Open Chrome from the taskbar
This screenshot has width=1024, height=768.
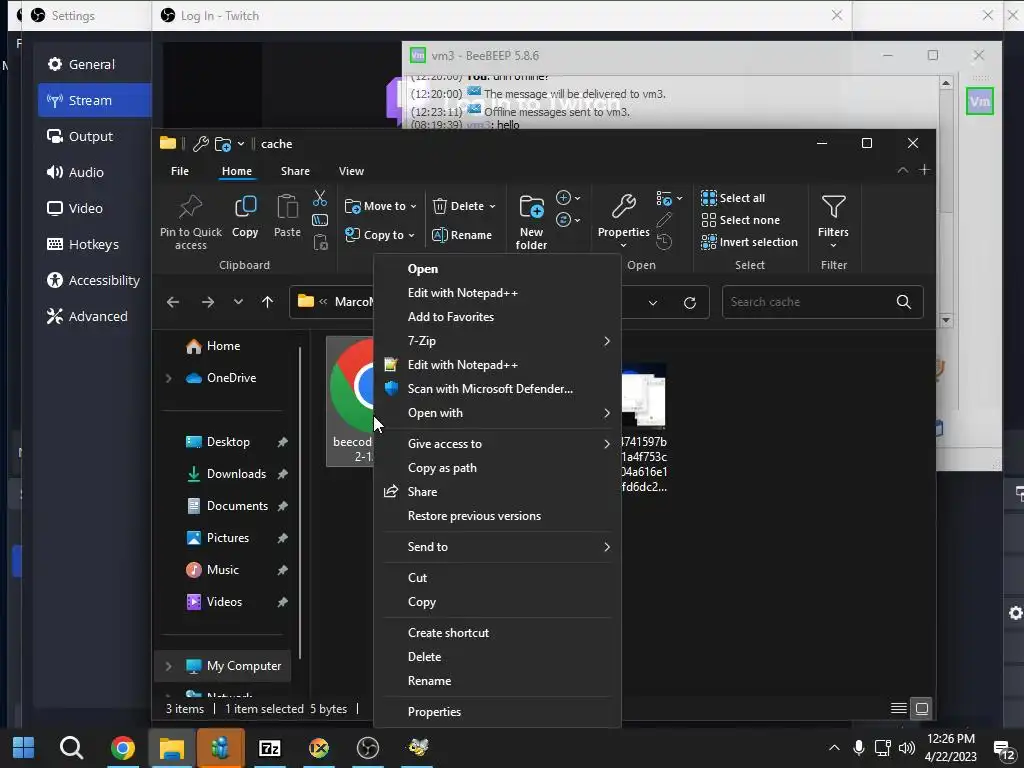tap(123, 748)
